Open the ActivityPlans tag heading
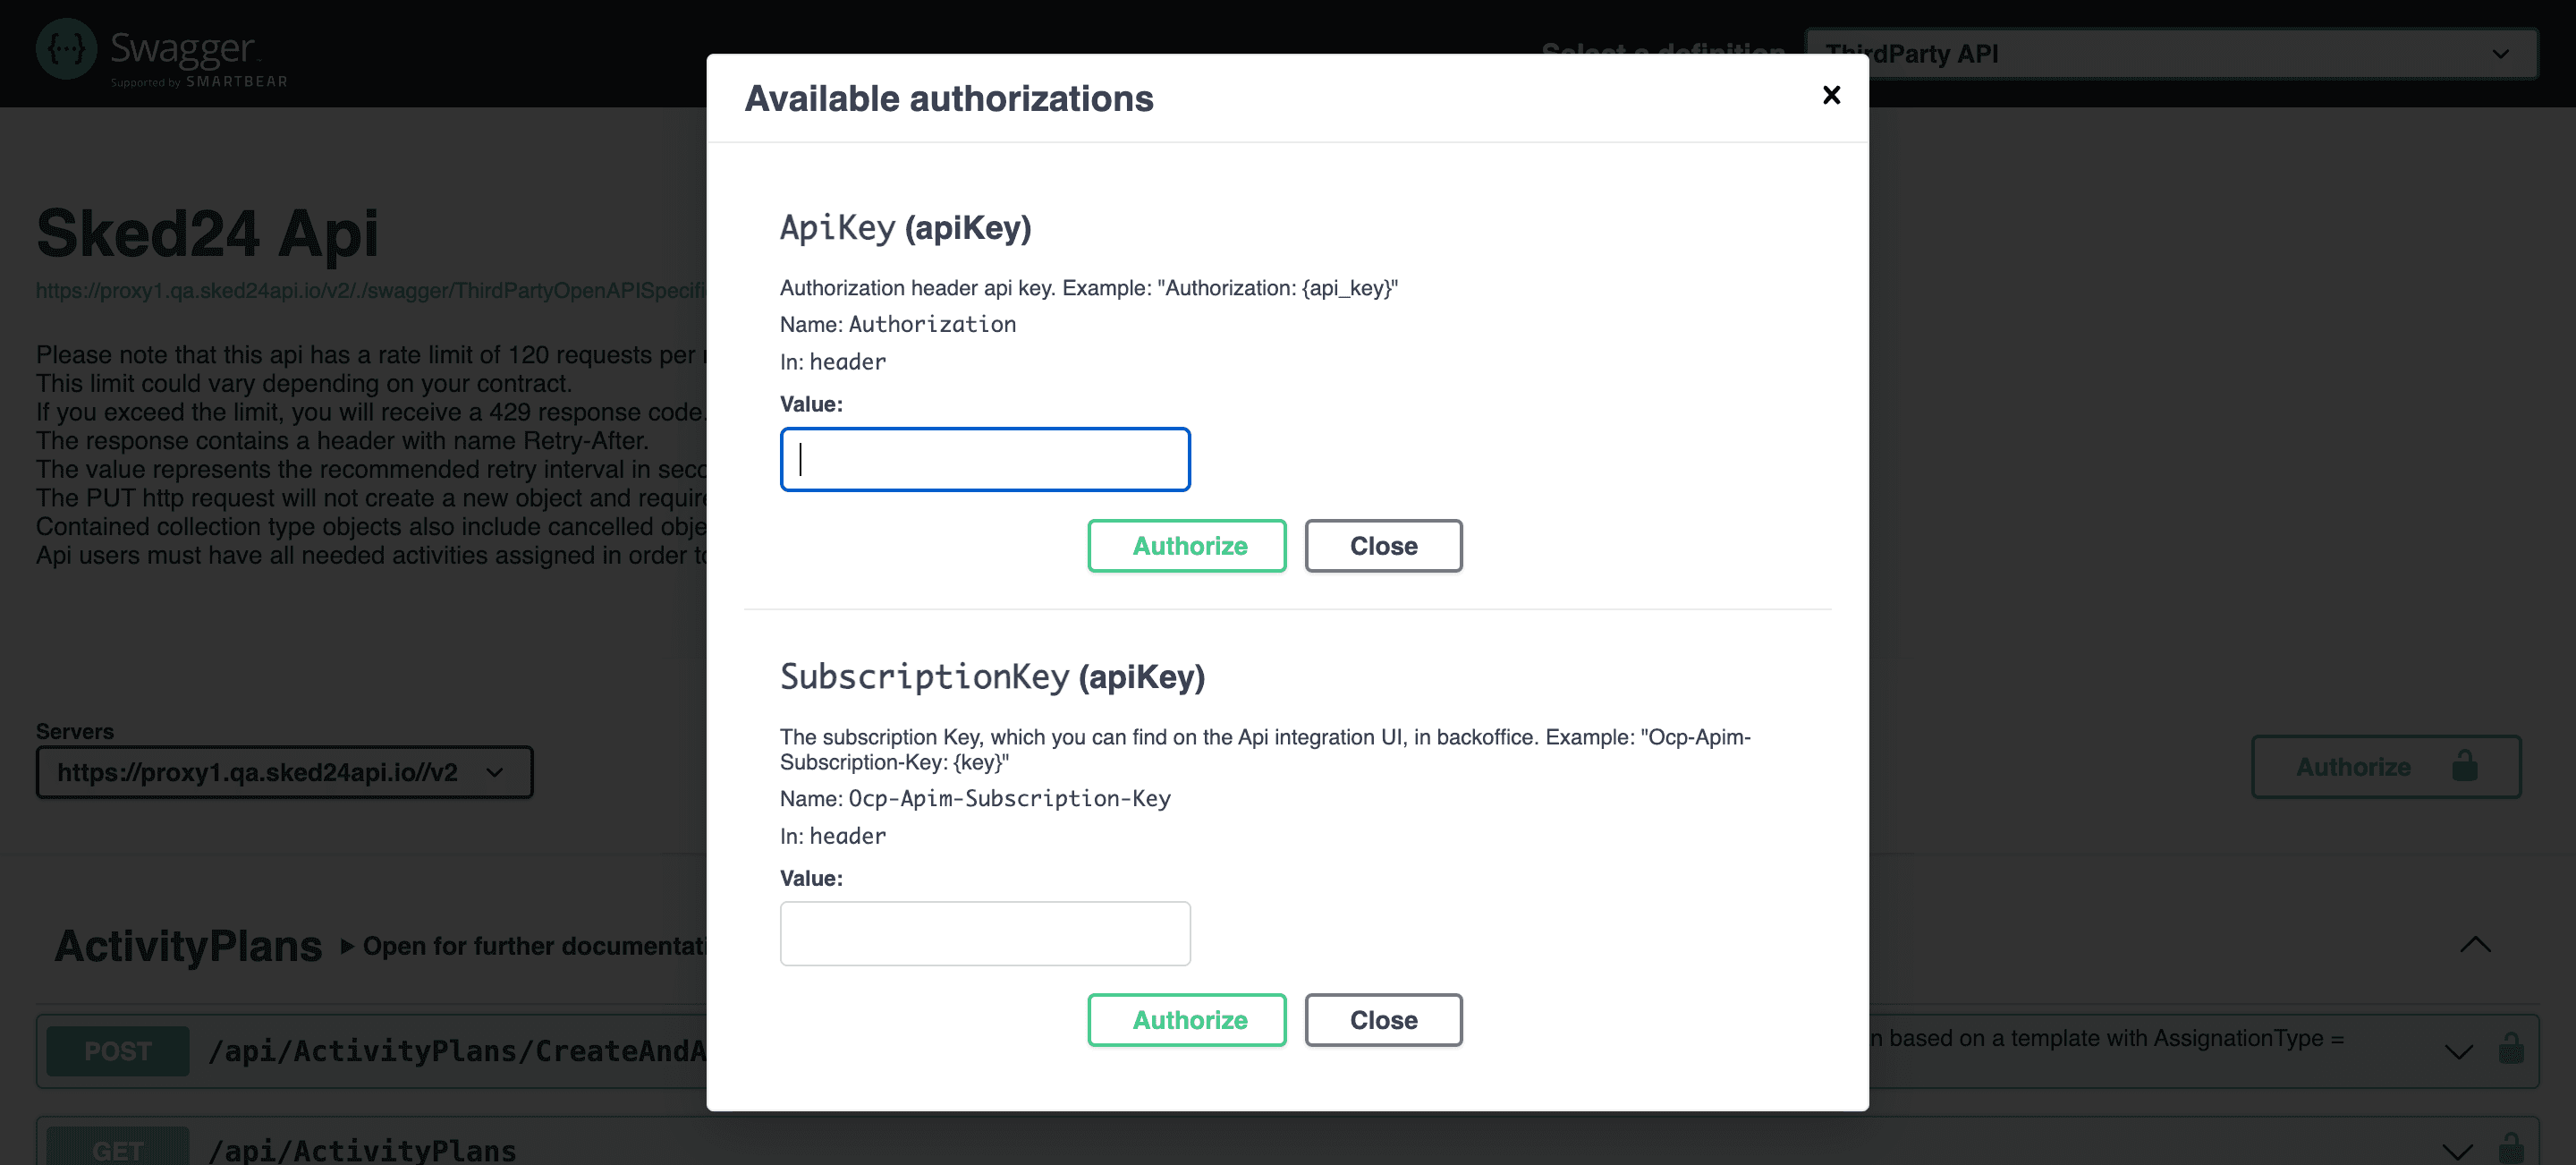The height and width of the screenshot is (1165, 2576). 188,945
